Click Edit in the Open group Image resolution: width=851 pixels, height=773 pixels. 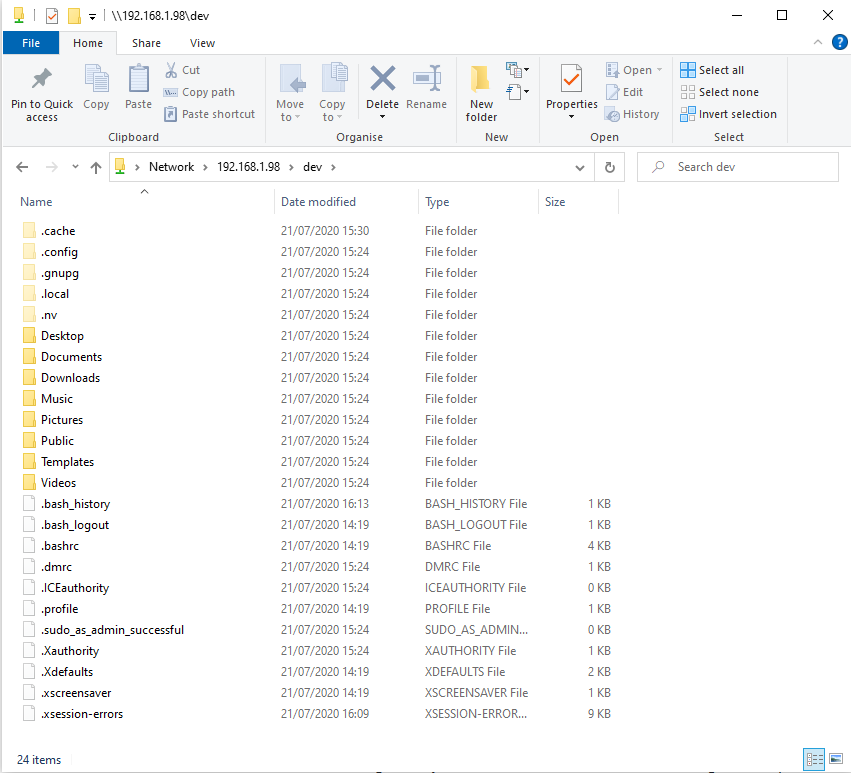tap(625, 92)
